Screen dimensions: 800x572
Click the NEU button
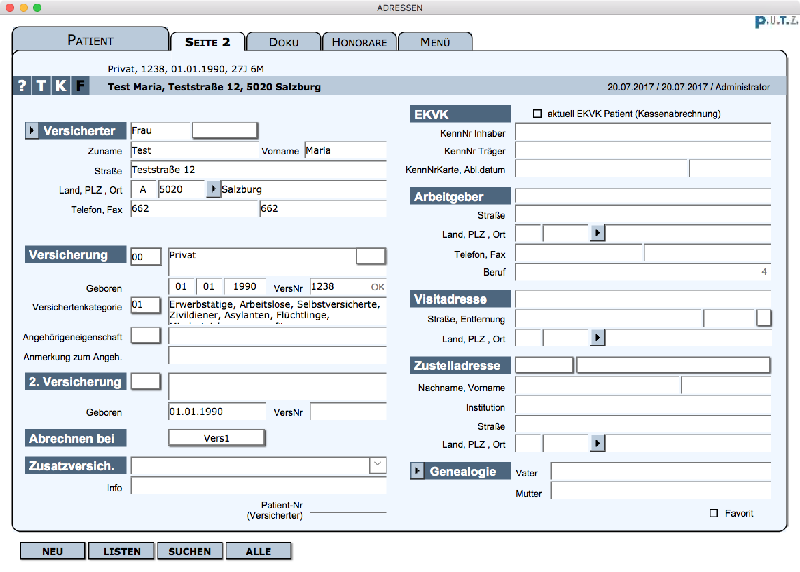(x=53, y=551)
